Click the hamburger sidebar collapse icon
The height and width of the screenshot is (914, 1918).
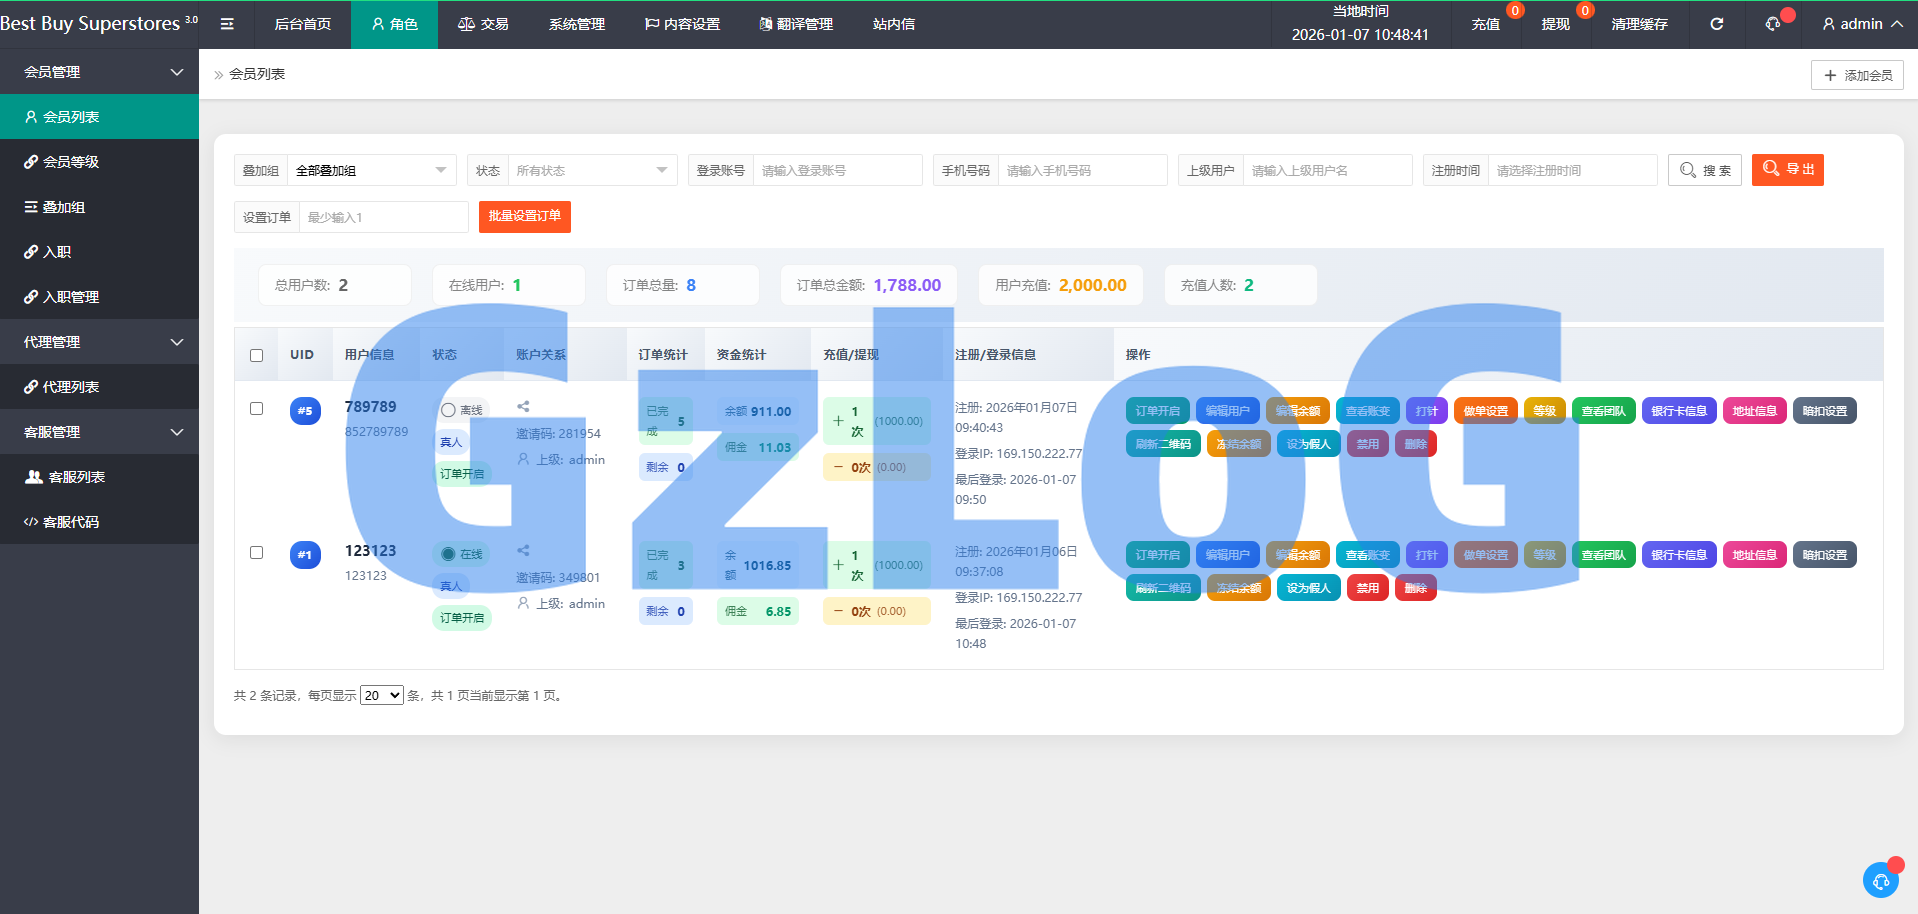click(x=227, y=24)
